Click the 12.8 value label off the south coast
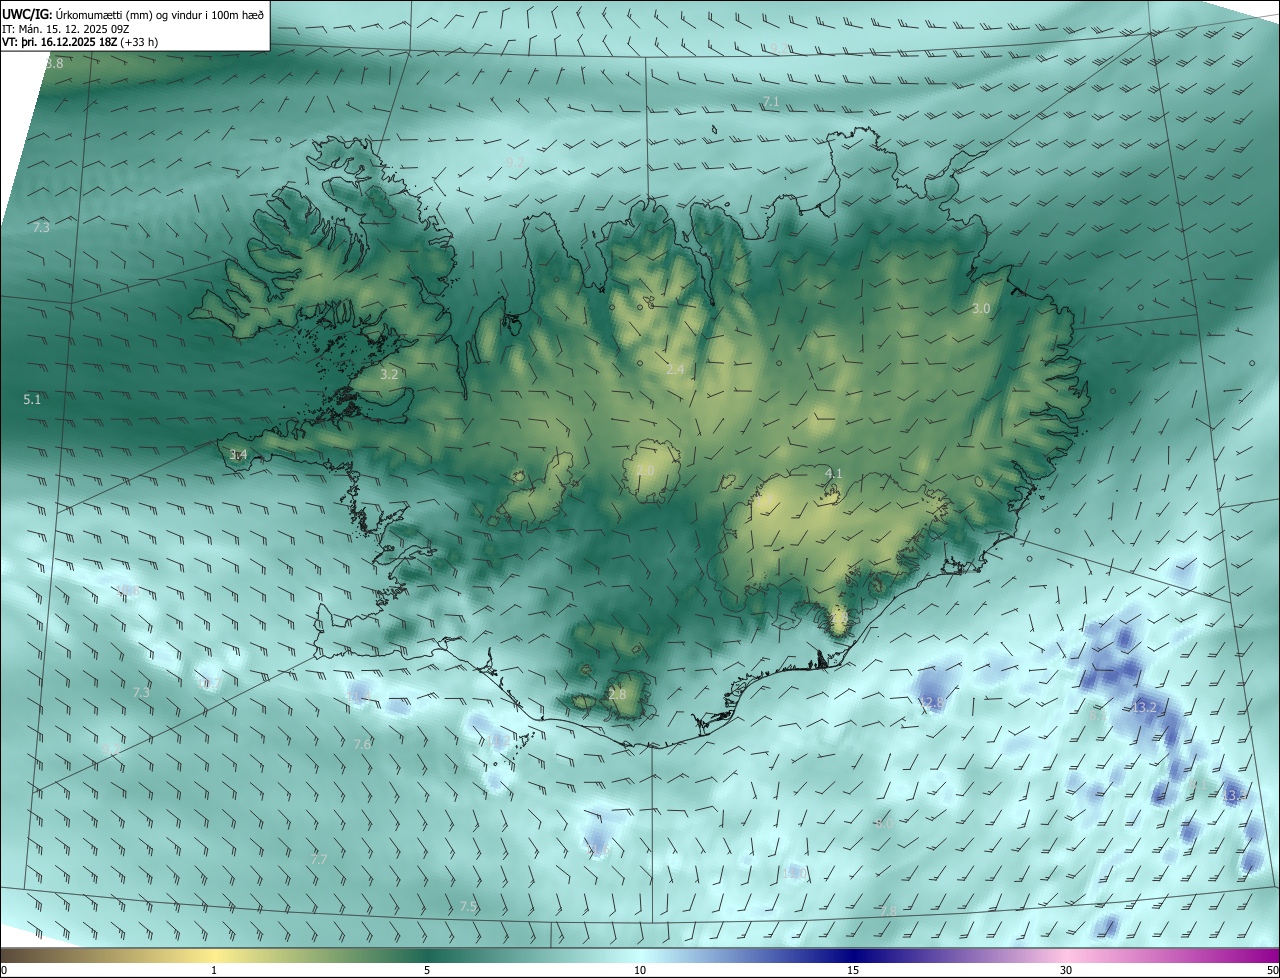The image size is (1280, 978). [931, 703]
